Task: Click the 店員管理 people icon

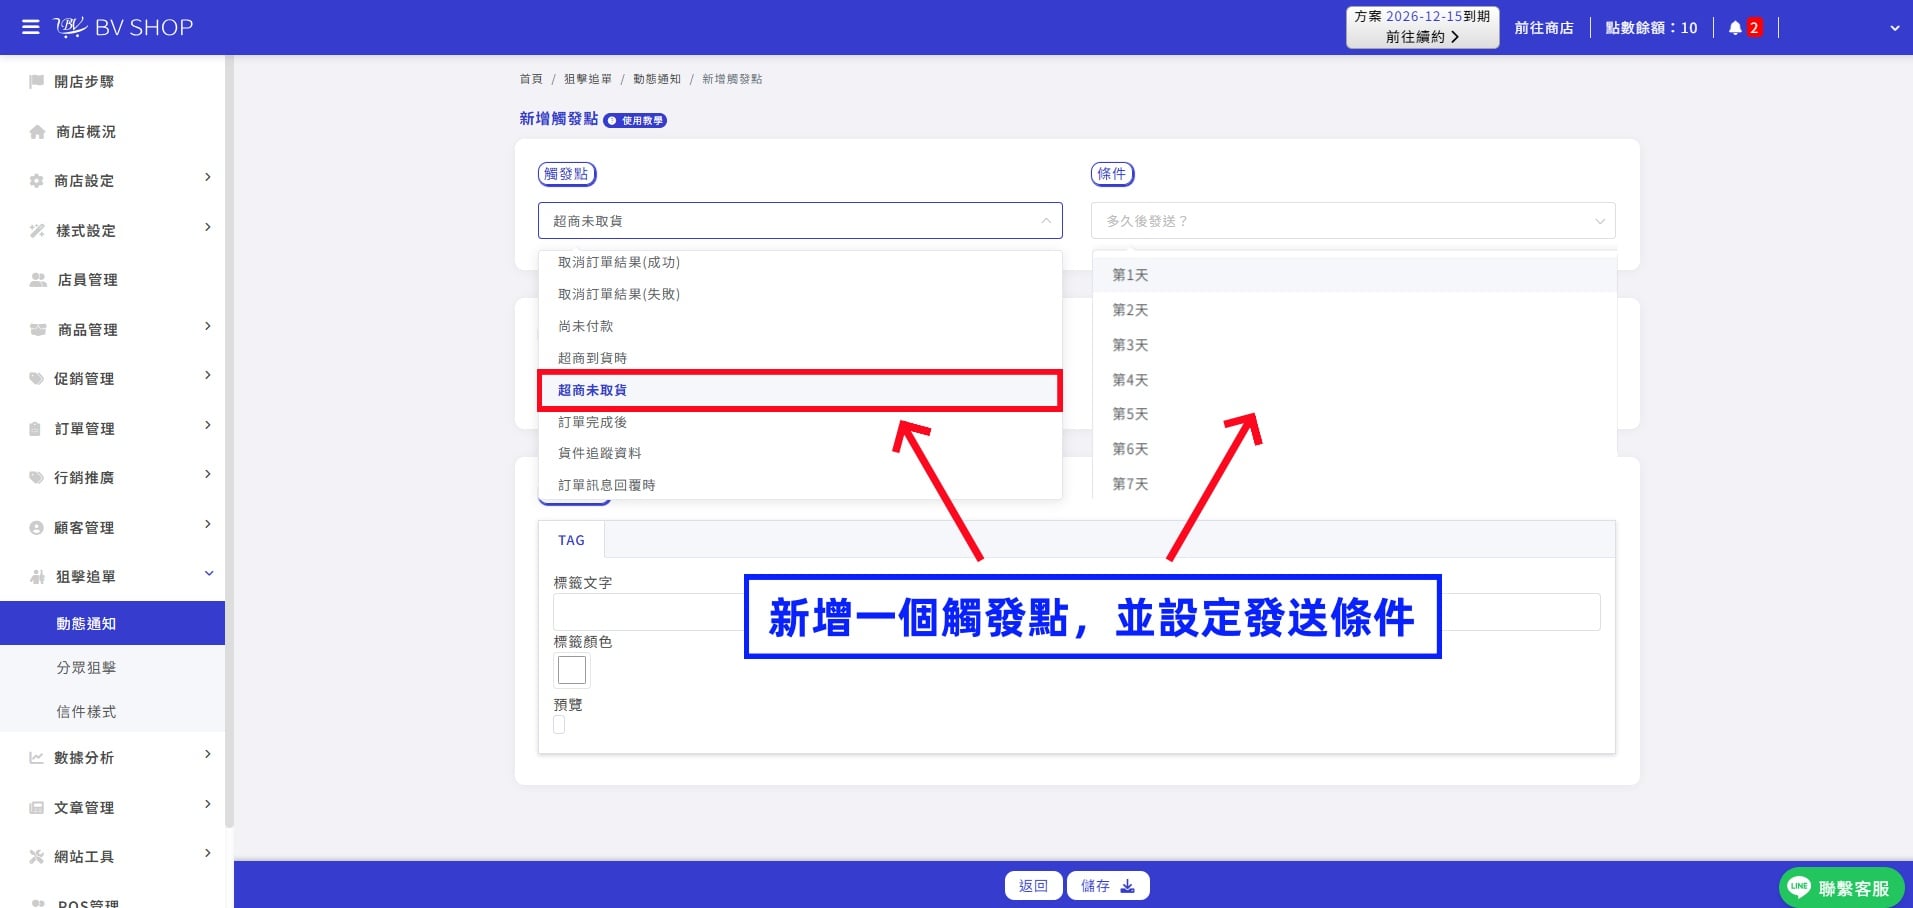Action: click(38, 280)
